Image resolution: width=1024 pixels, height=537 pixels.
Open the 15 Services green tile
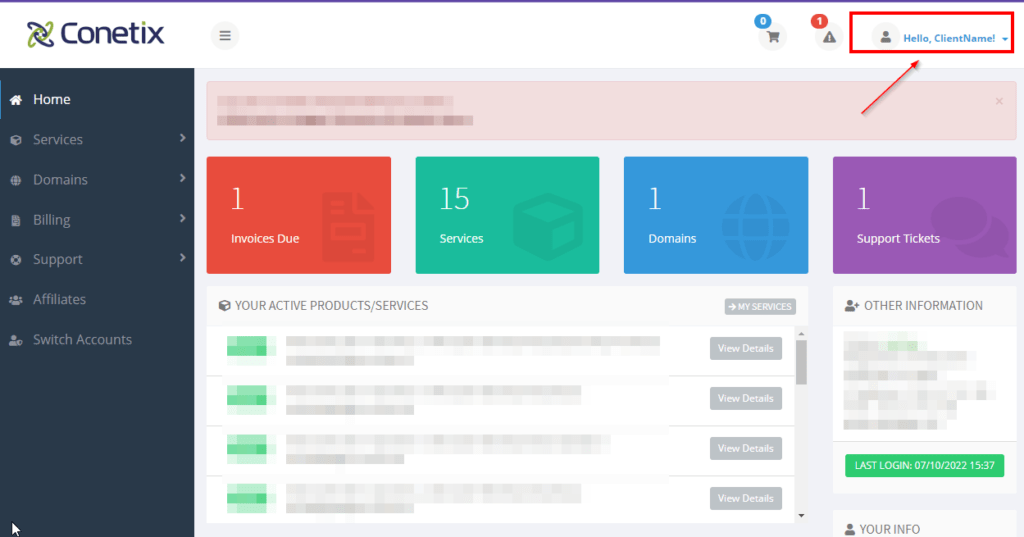(x=507, y=215)
